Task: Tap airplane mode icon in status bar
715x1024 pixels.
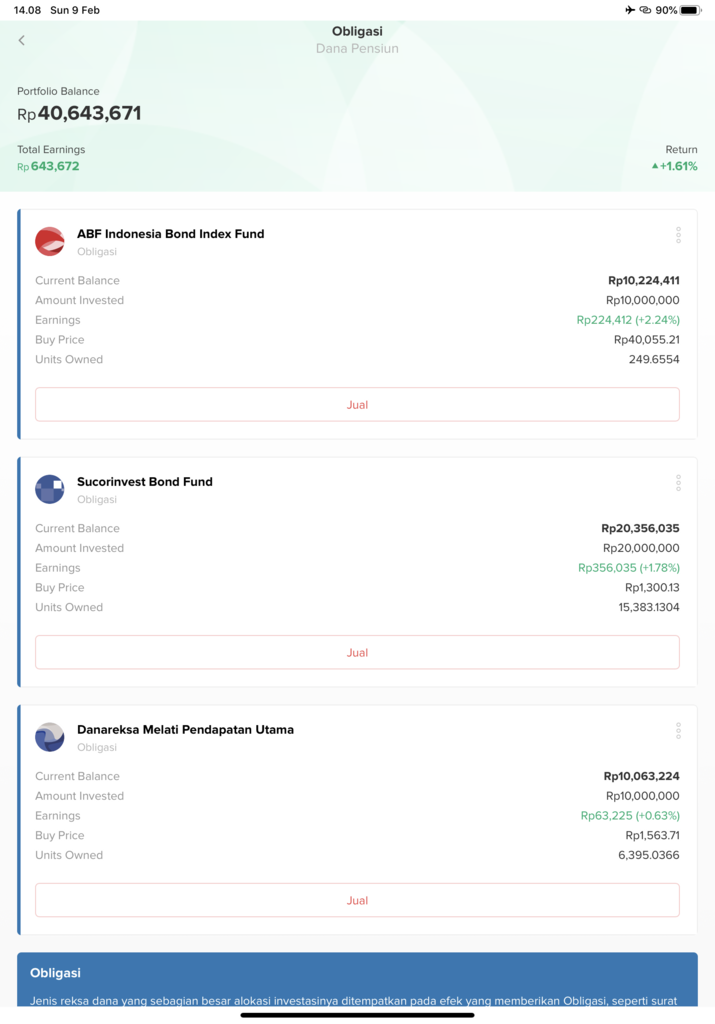Action: click(x=629, y=10)
